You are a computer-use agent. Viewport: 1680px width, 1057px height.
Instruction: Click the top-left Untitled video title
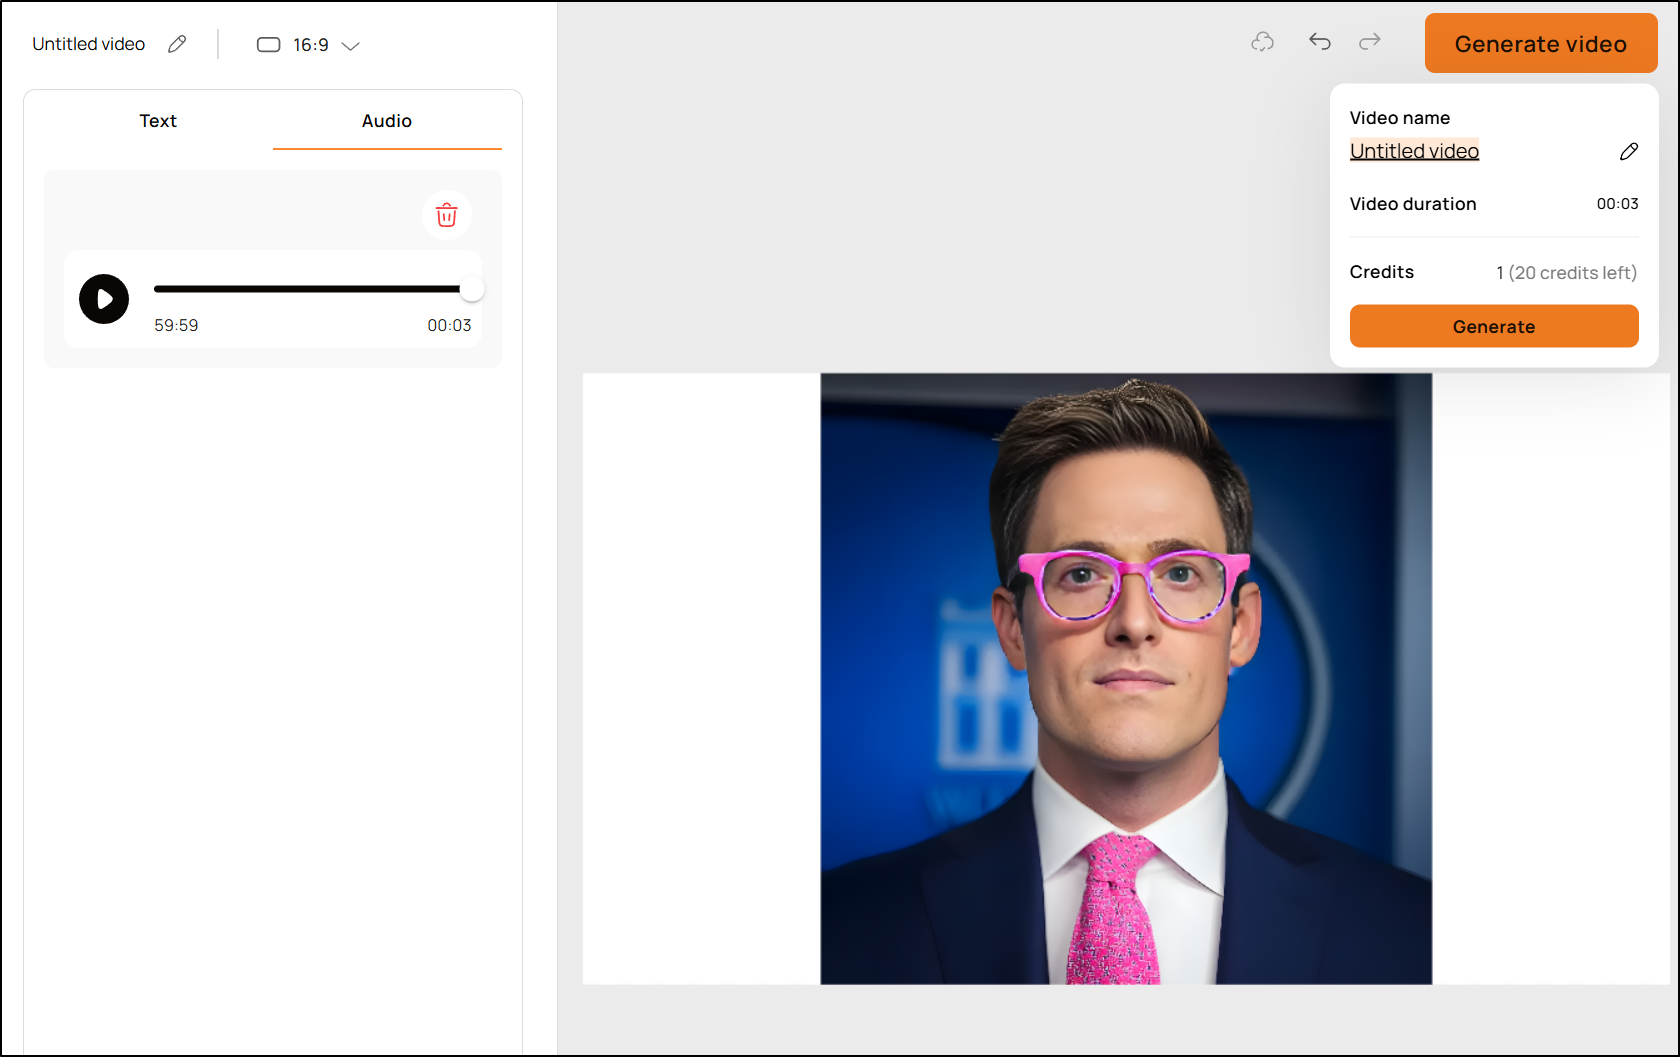click(88, 44)
